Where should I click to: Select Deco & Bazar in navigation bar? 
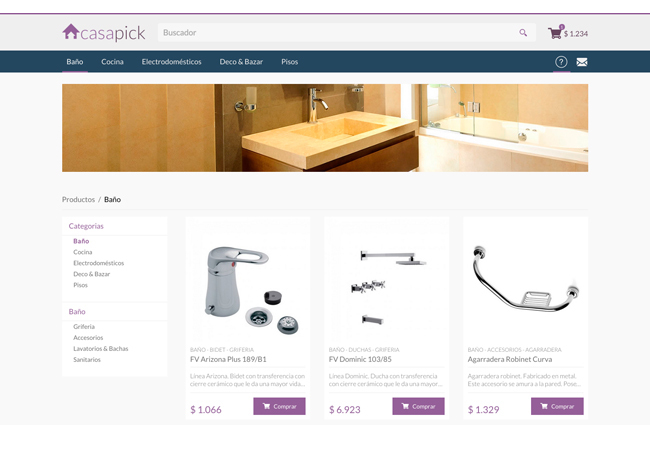point(241,62)
